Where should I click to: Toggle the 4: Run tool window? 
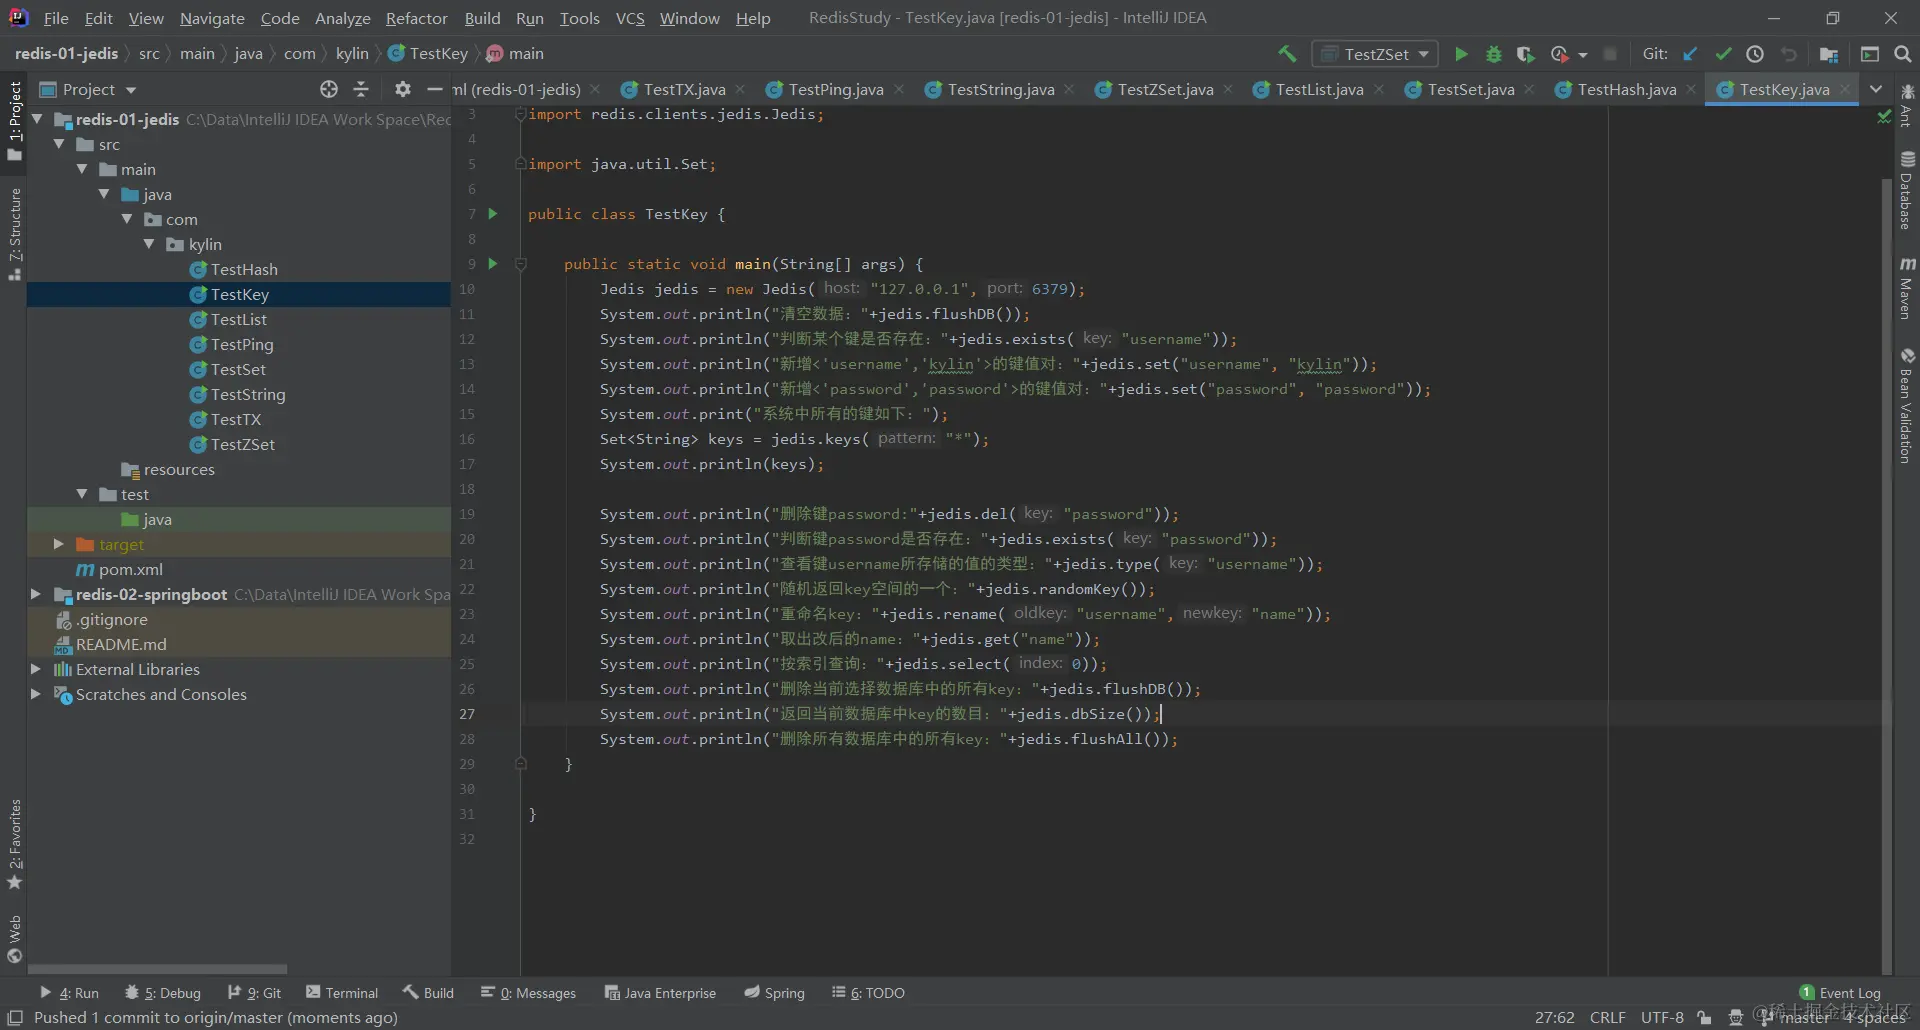(69, 993)
